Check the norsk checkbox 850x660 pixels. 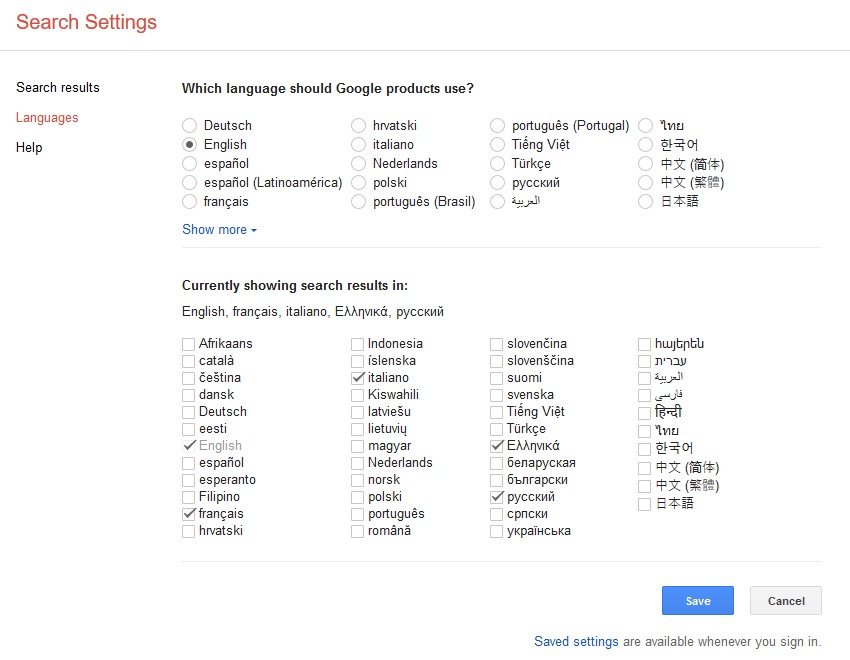[357, 480]
